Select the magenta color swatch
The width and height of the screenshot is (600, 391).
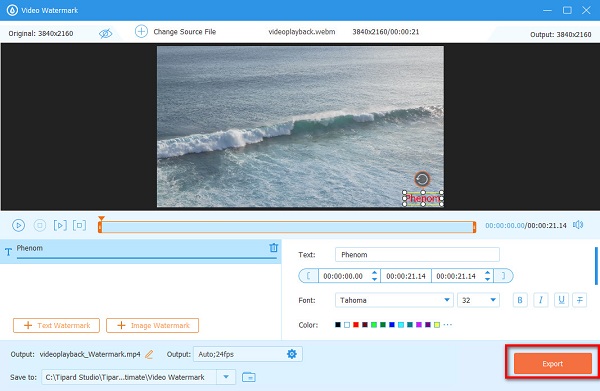pyautogui.click(x=419, y=325)
